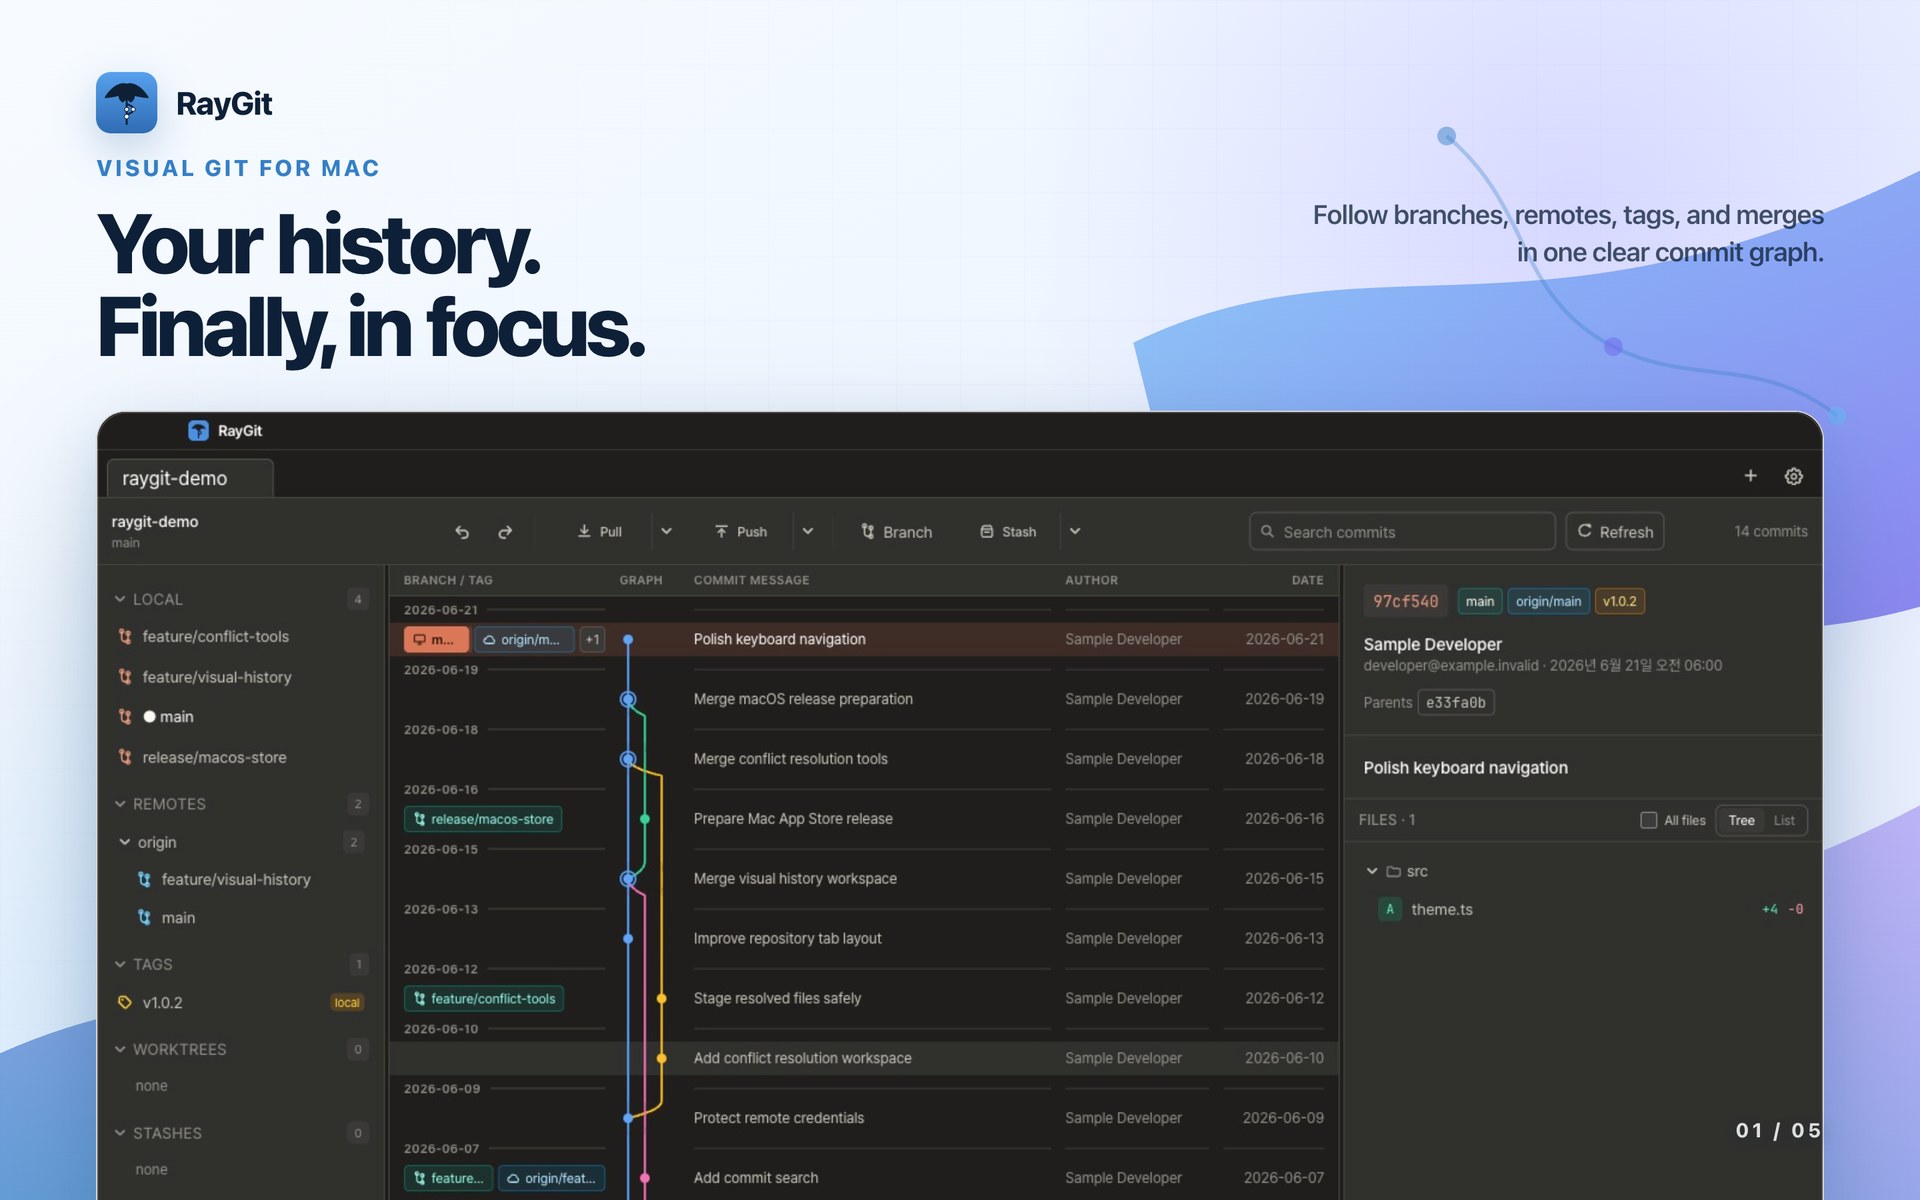Click the blue origin/main tag in details
This screenshot has height=1200, width=1920.
[1548, 601]
